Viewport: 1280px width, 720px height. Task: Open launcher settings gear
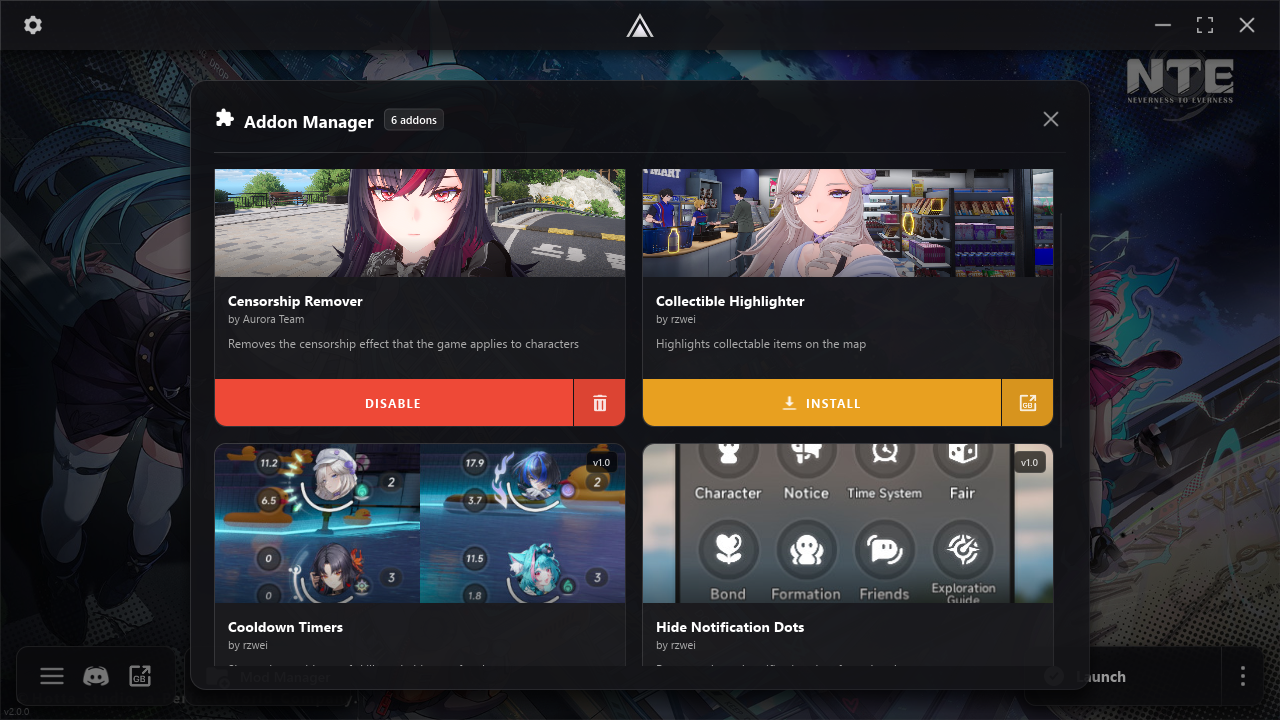point(33,25)
